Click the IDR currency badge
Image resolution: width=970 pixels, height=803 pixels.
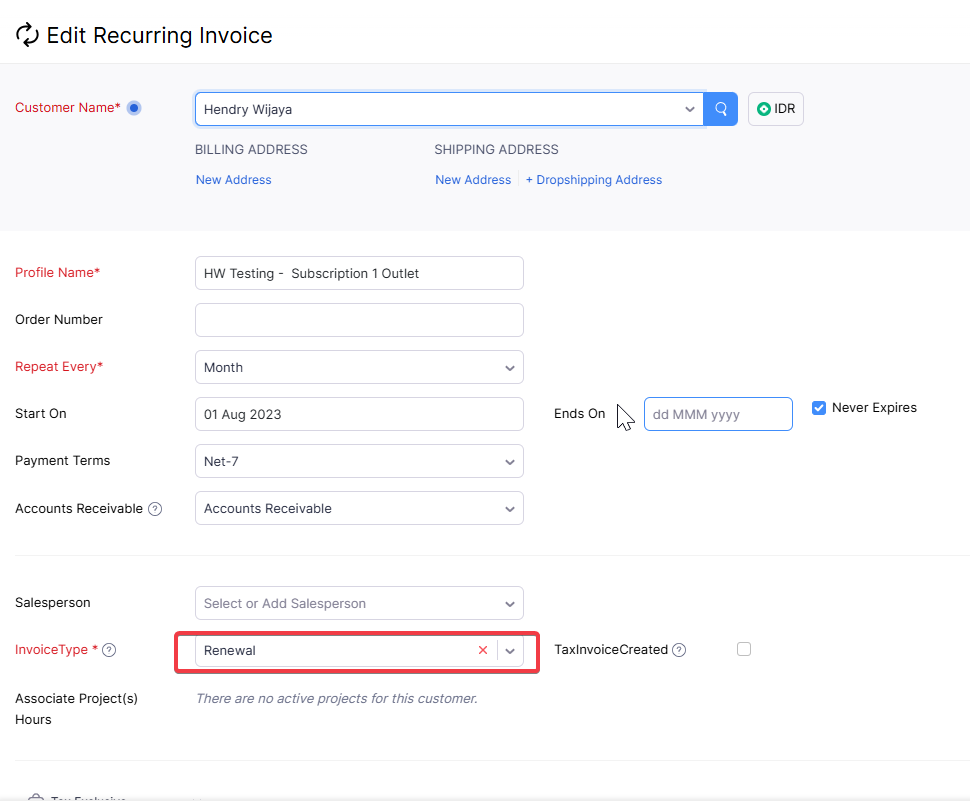776,109
